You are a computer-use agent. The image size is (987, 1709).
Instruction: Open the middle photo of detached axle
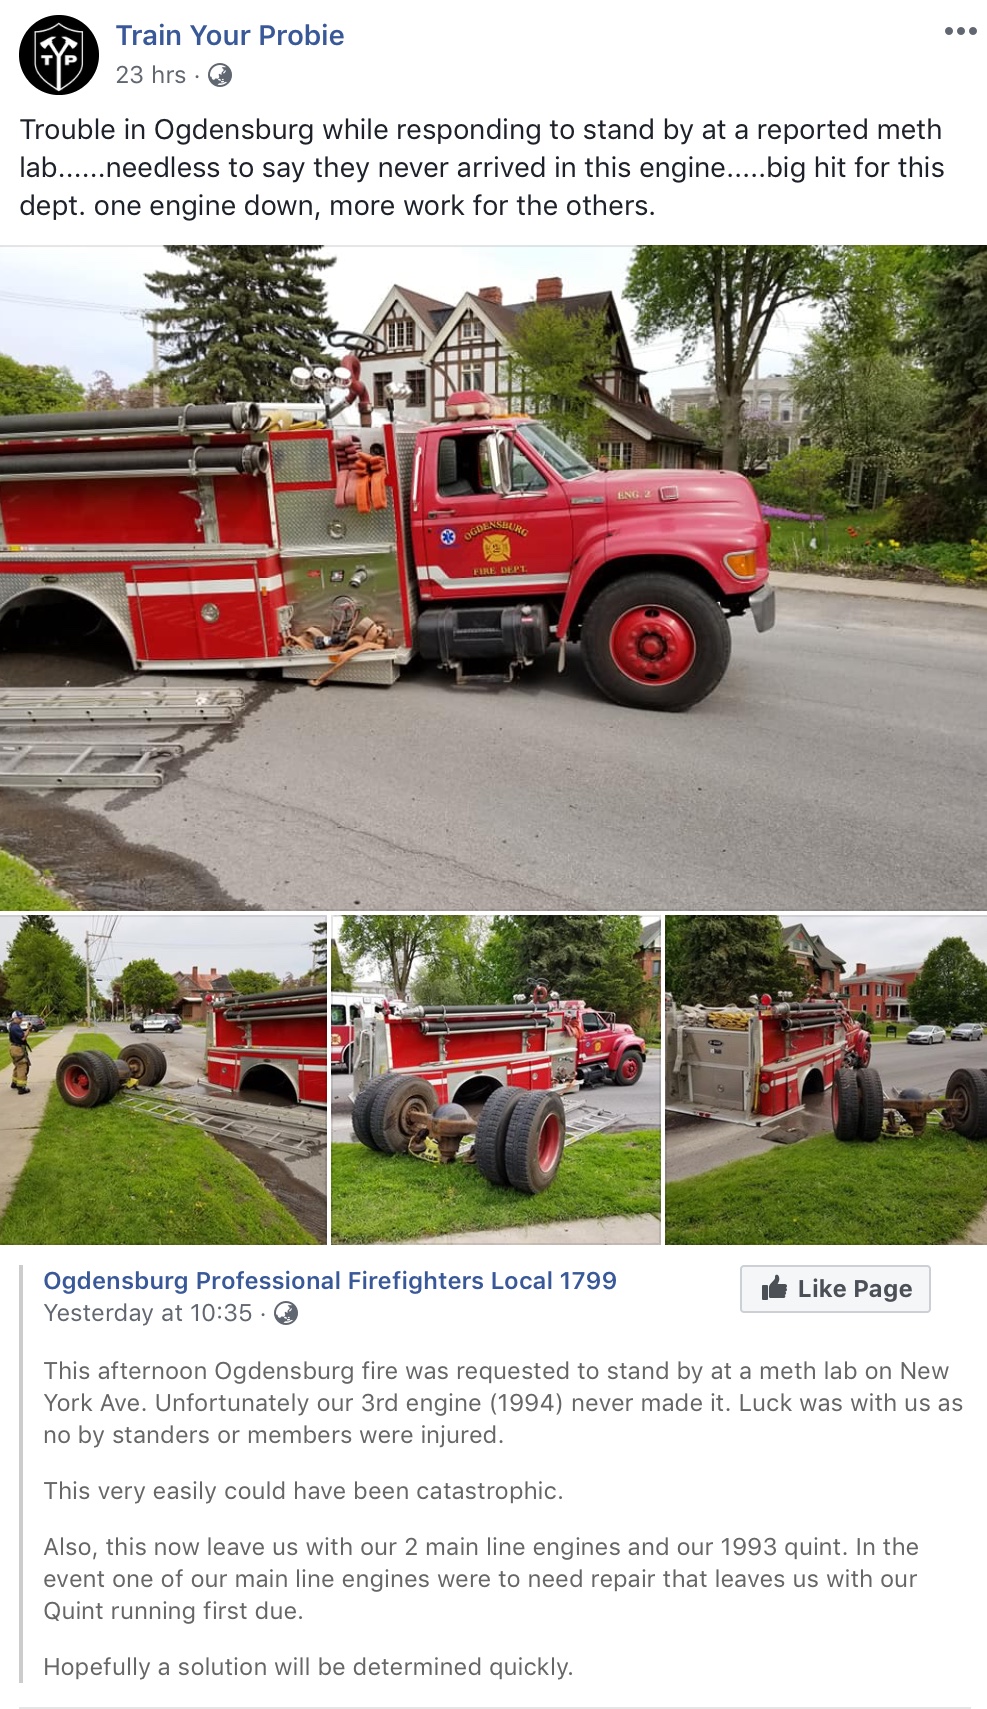click(x=496, y=1080)
